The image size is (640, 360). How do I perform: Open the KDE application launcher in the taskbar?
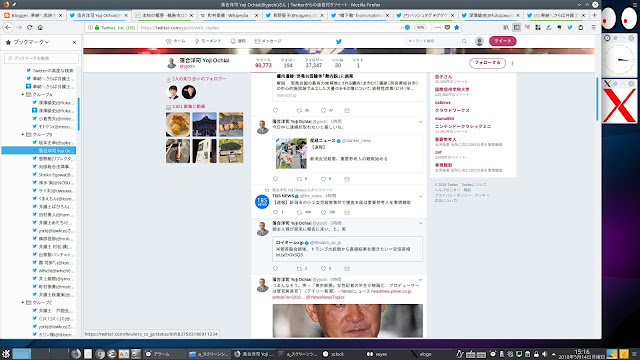6,354
